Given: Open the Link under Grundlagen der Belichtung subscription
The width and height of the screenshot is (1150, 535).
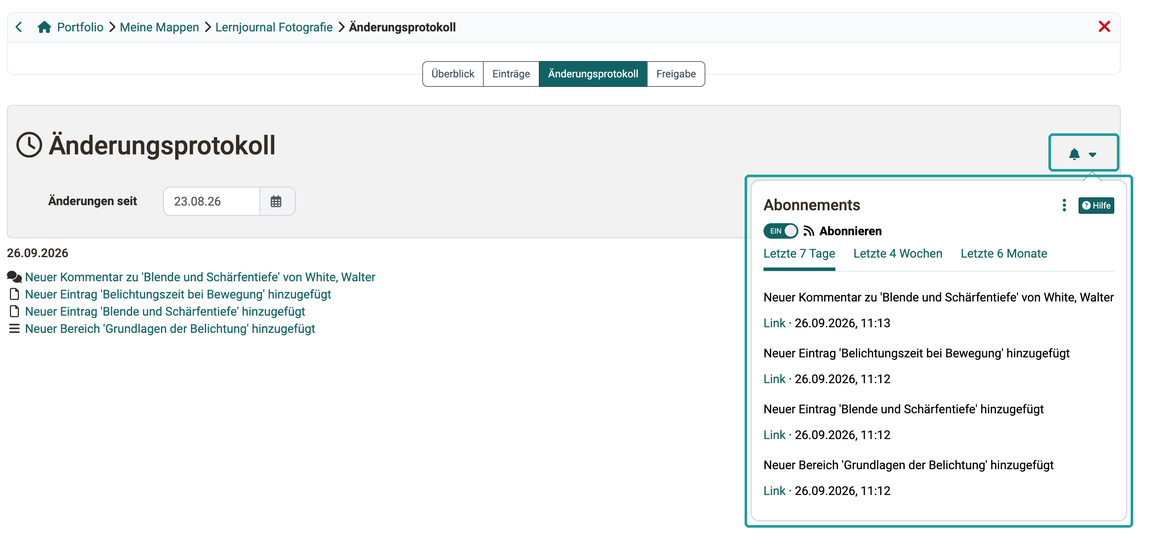Looking at the screenshot, I should point(774,490).
